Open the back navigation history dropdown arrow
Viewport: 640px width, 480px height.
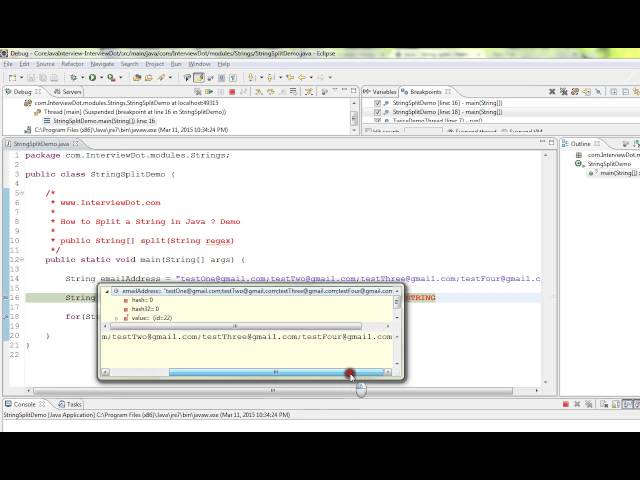[311, 77]
